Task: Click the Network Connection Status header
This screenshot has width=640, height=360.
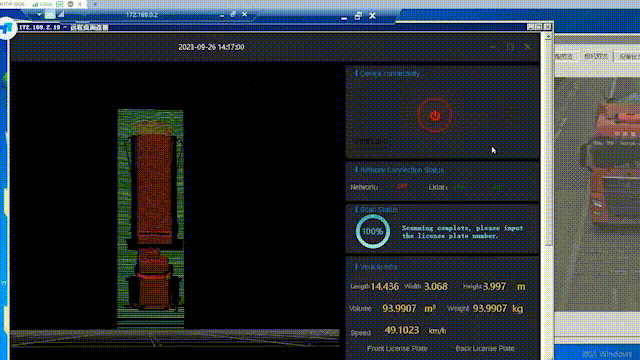Action: (402, 170)
